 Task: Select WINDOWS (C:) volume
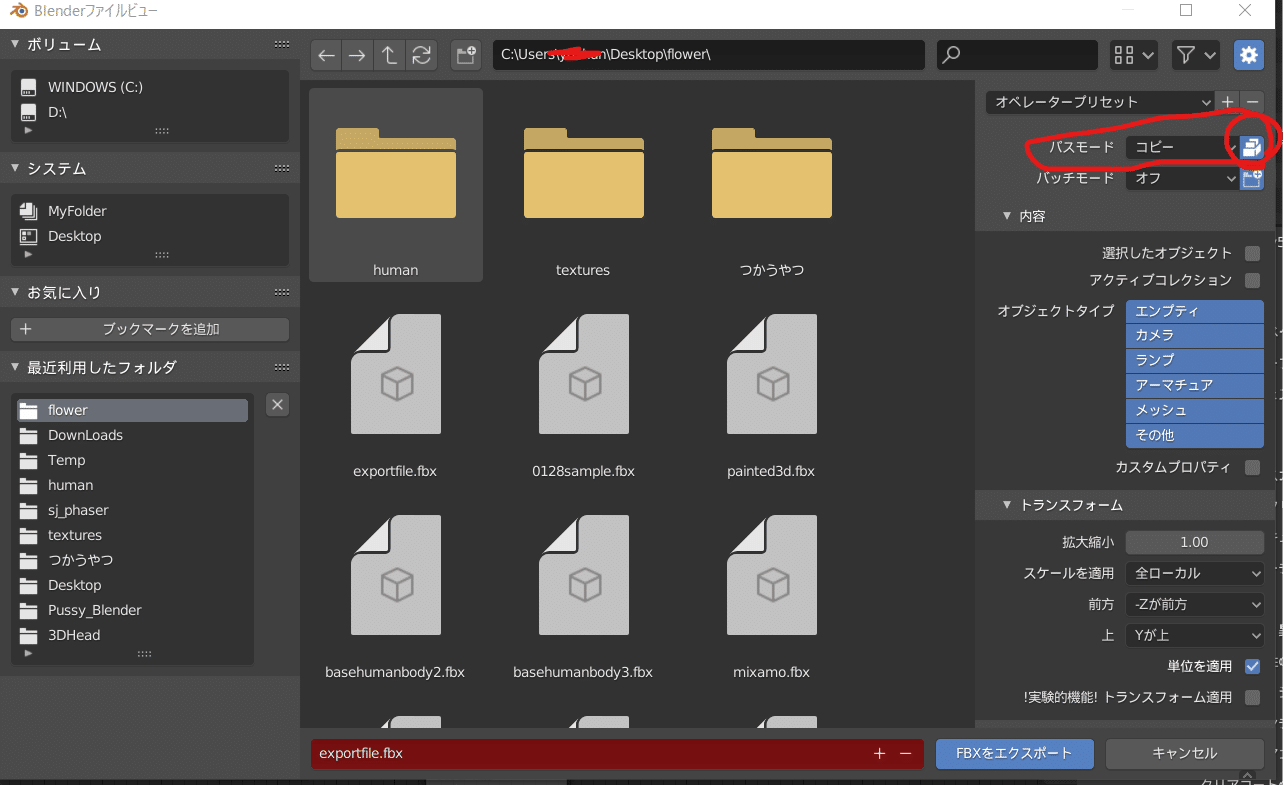pyautogui.click(x=150, y=87)
